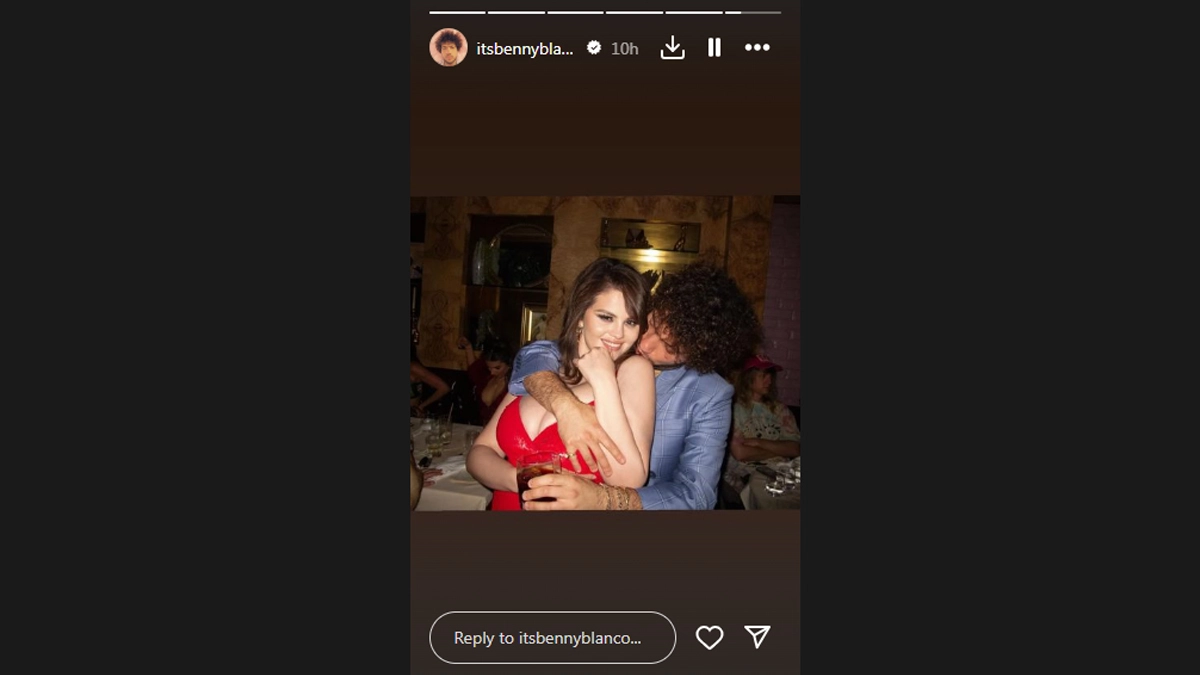Jump to the first story progress segment
Viewport: 1200px width, 675px height.
pos(457,12)
